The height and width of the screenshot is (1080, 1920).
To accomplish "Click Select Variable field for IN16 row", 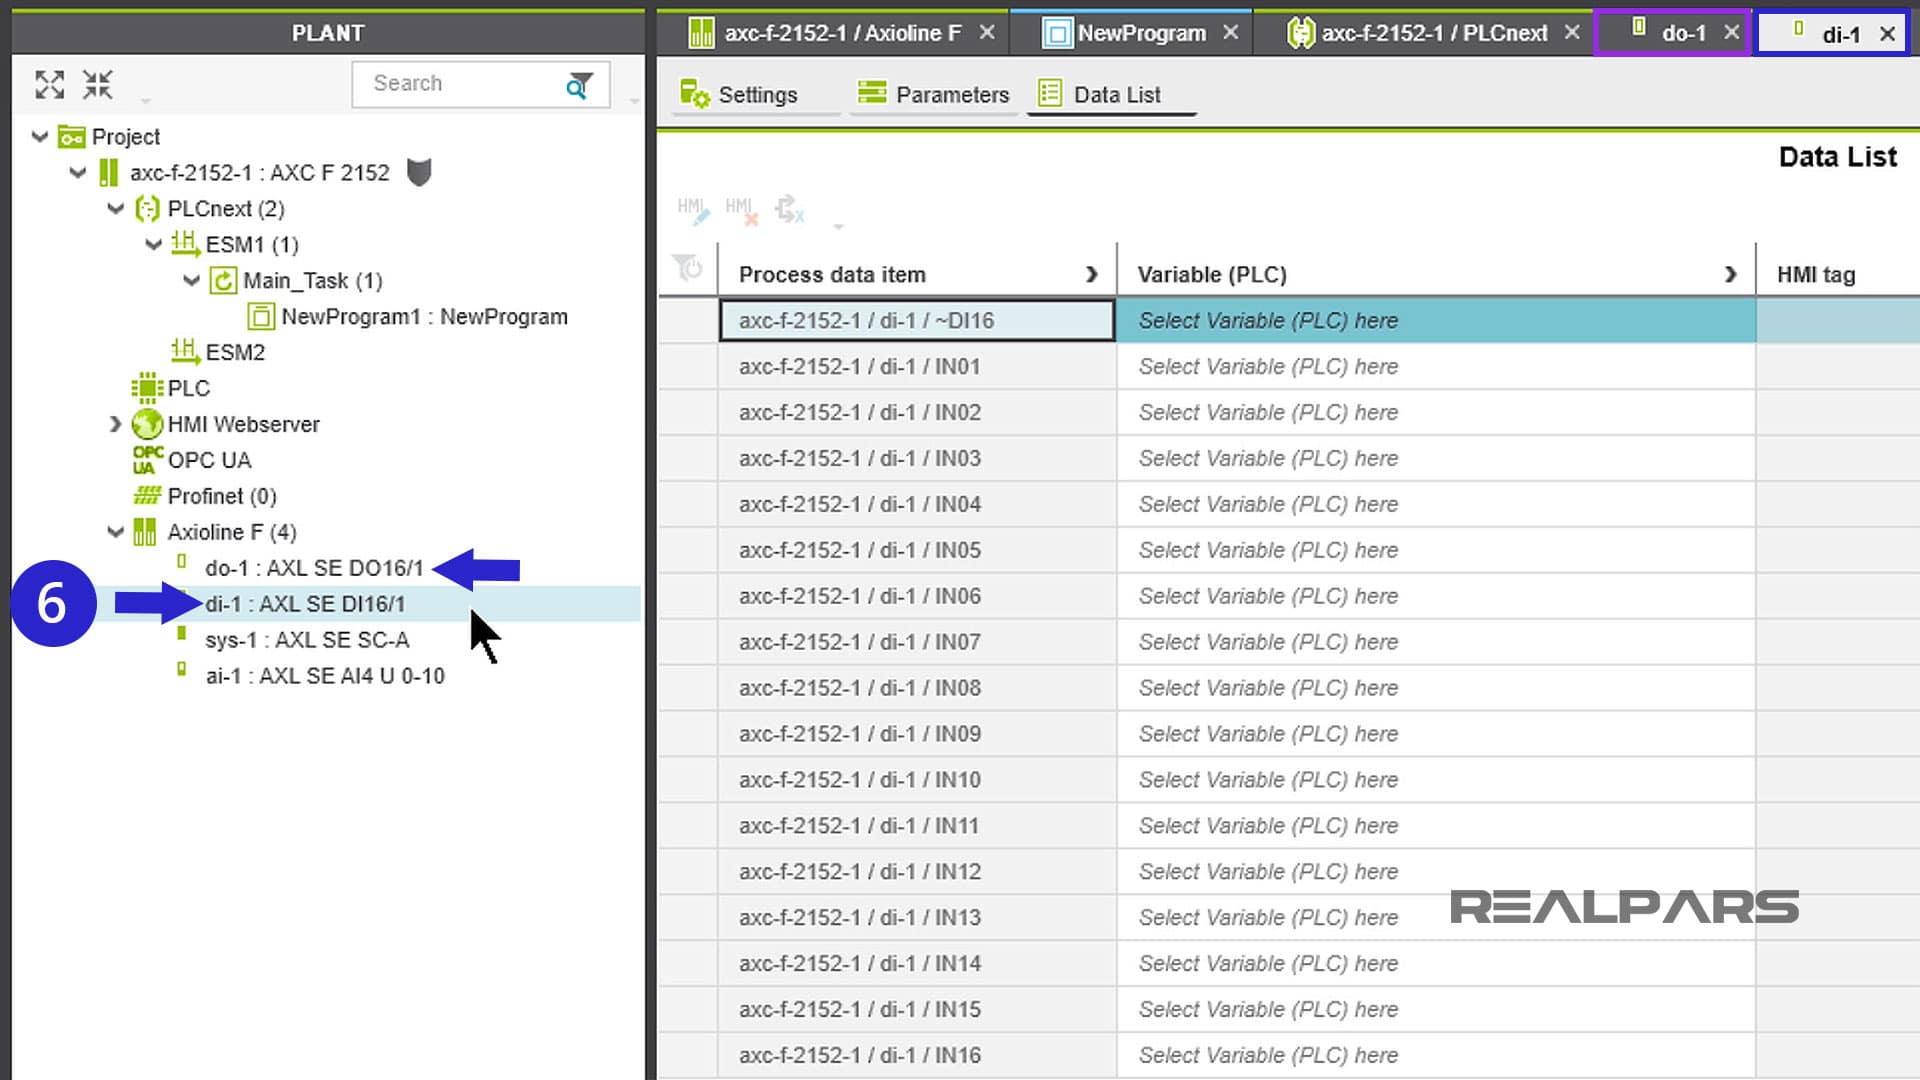I will pos(1436,1055).
